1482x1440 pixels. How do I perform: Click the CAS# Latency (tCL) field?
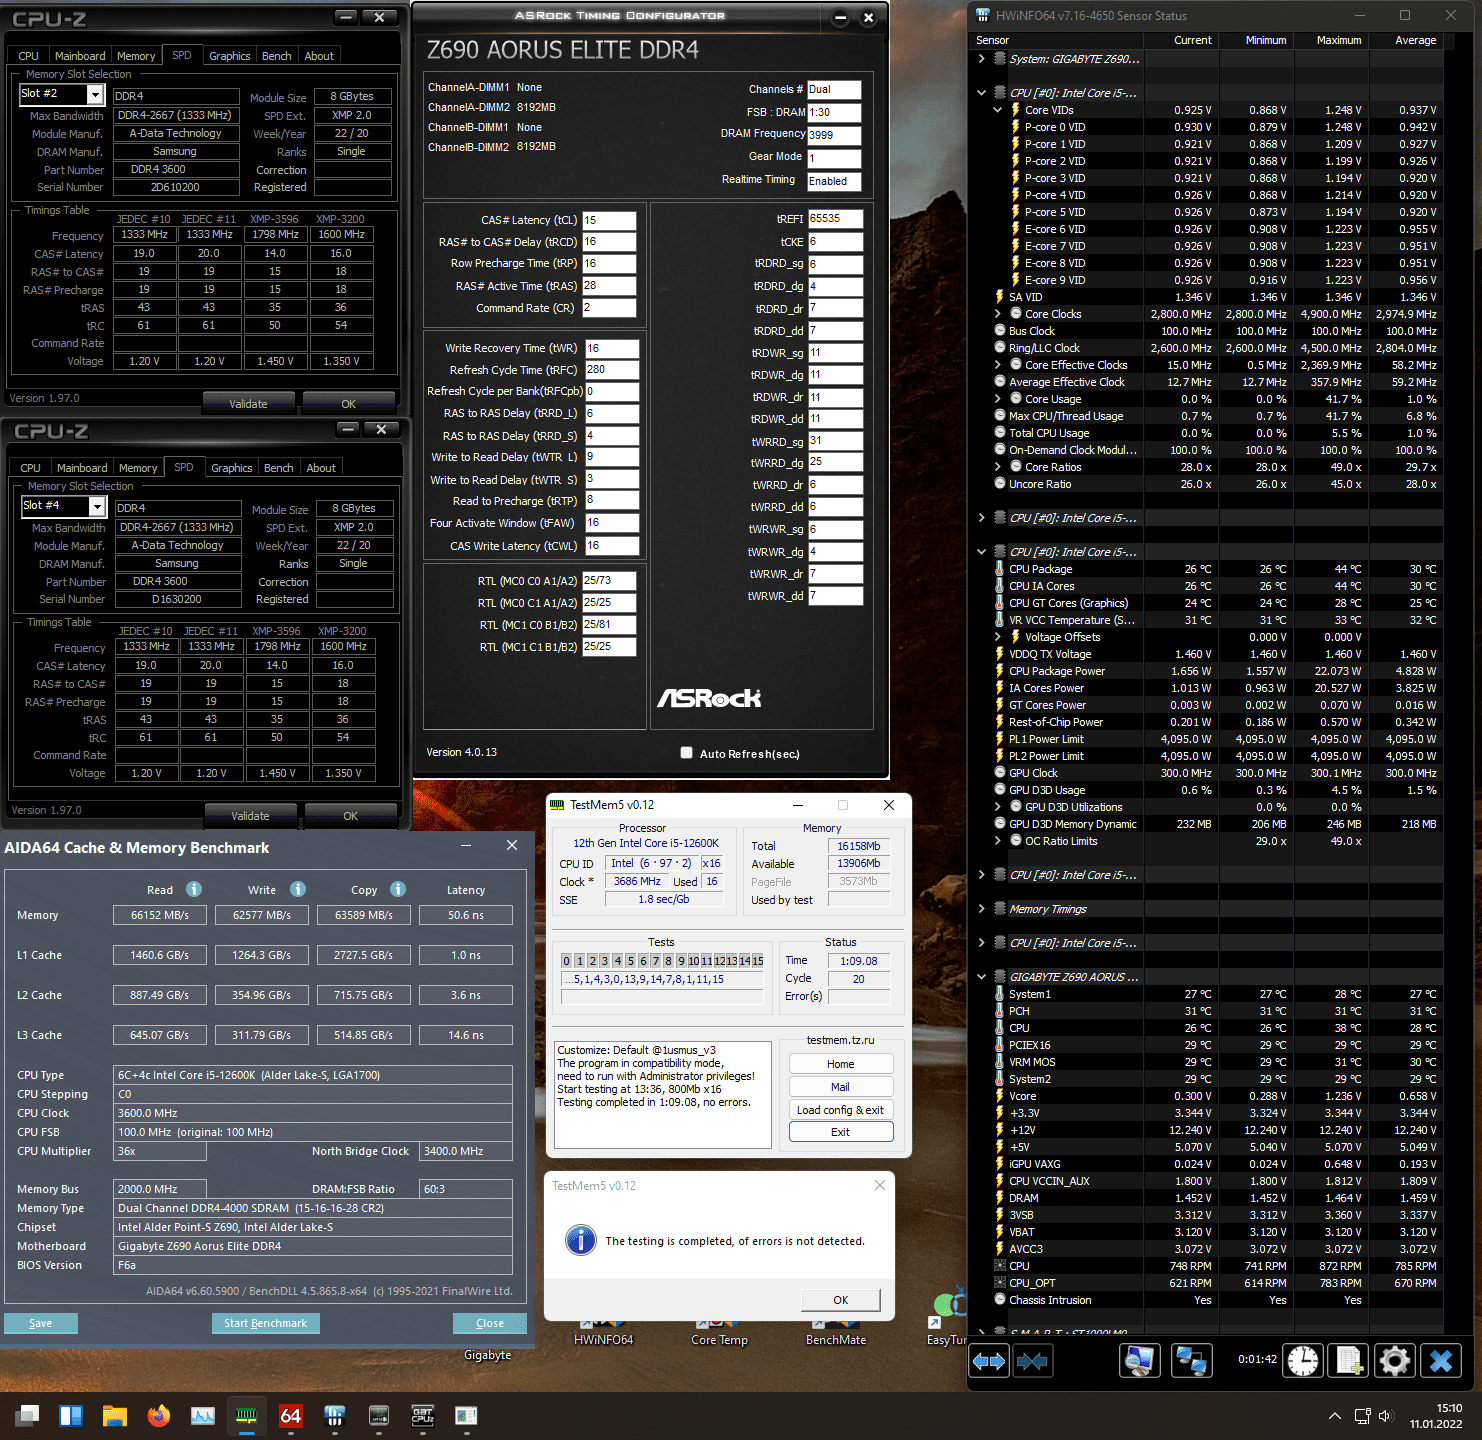(609, 220)
